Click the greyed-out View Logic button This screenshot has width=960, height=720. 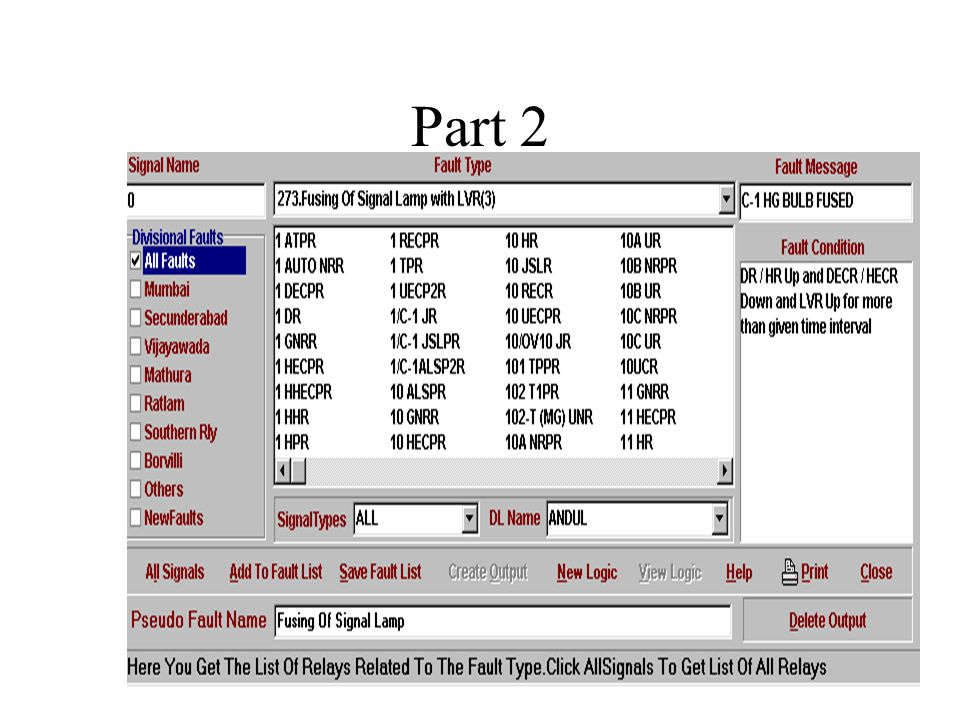(670, 572)
